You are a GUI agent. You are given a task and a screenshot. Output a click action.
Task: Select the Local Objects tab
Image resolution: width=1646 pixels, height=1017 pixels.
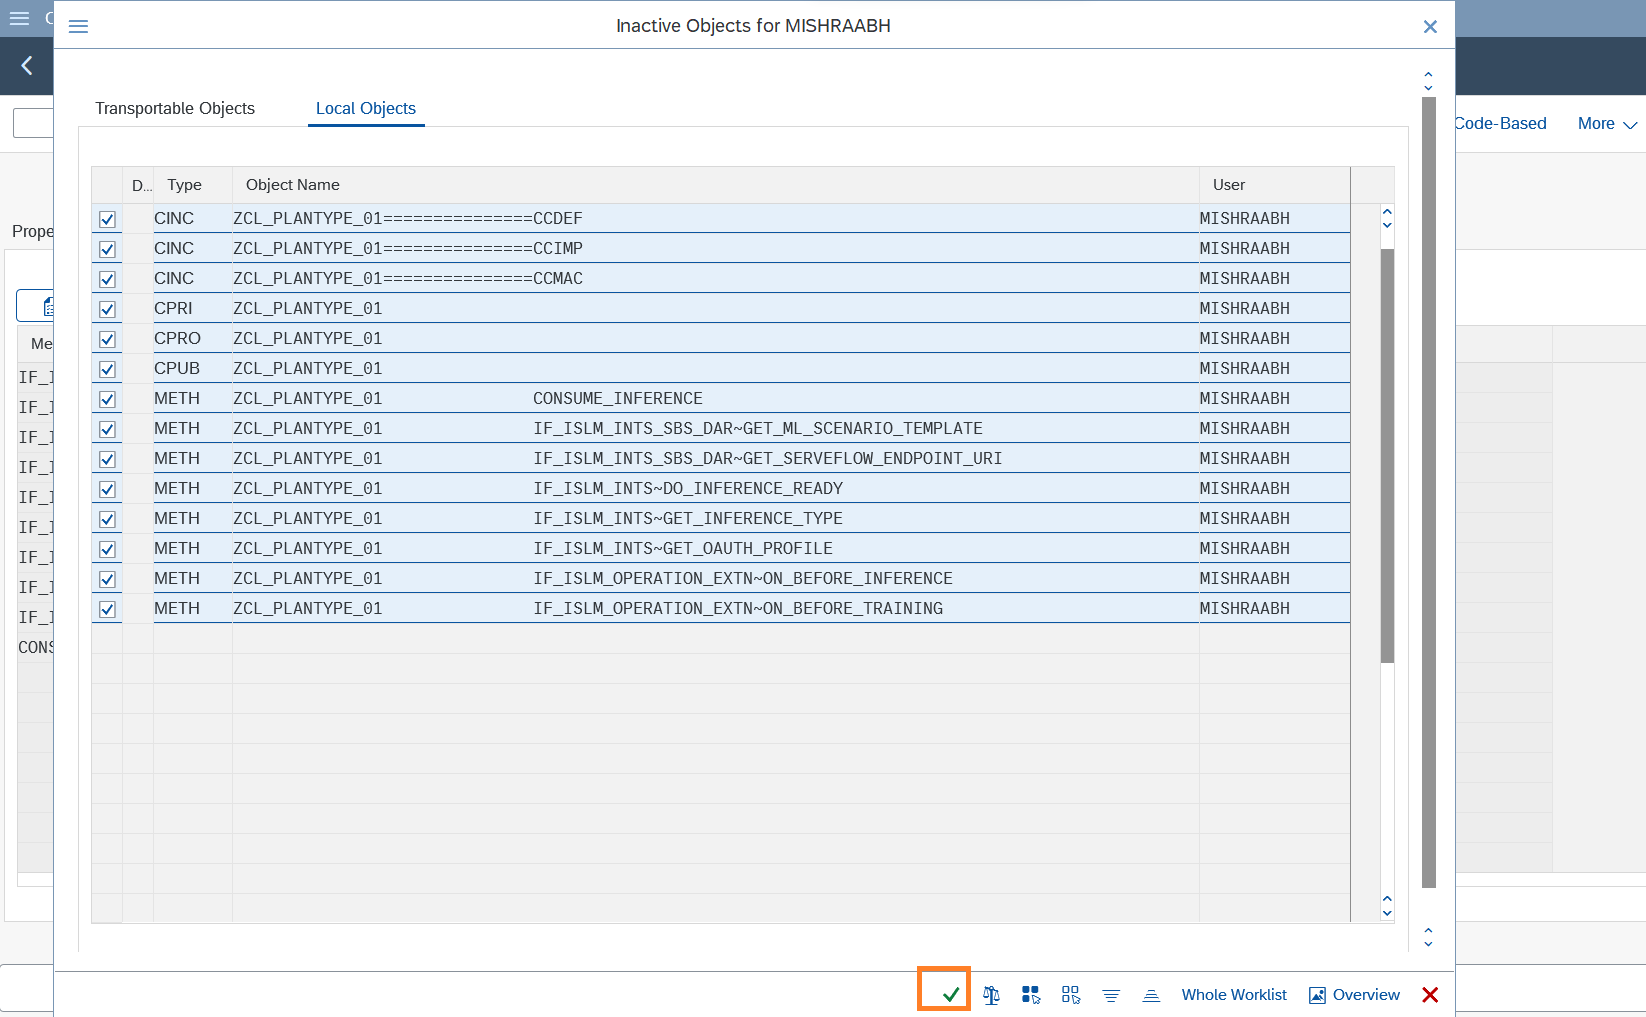tap(366, 108)
